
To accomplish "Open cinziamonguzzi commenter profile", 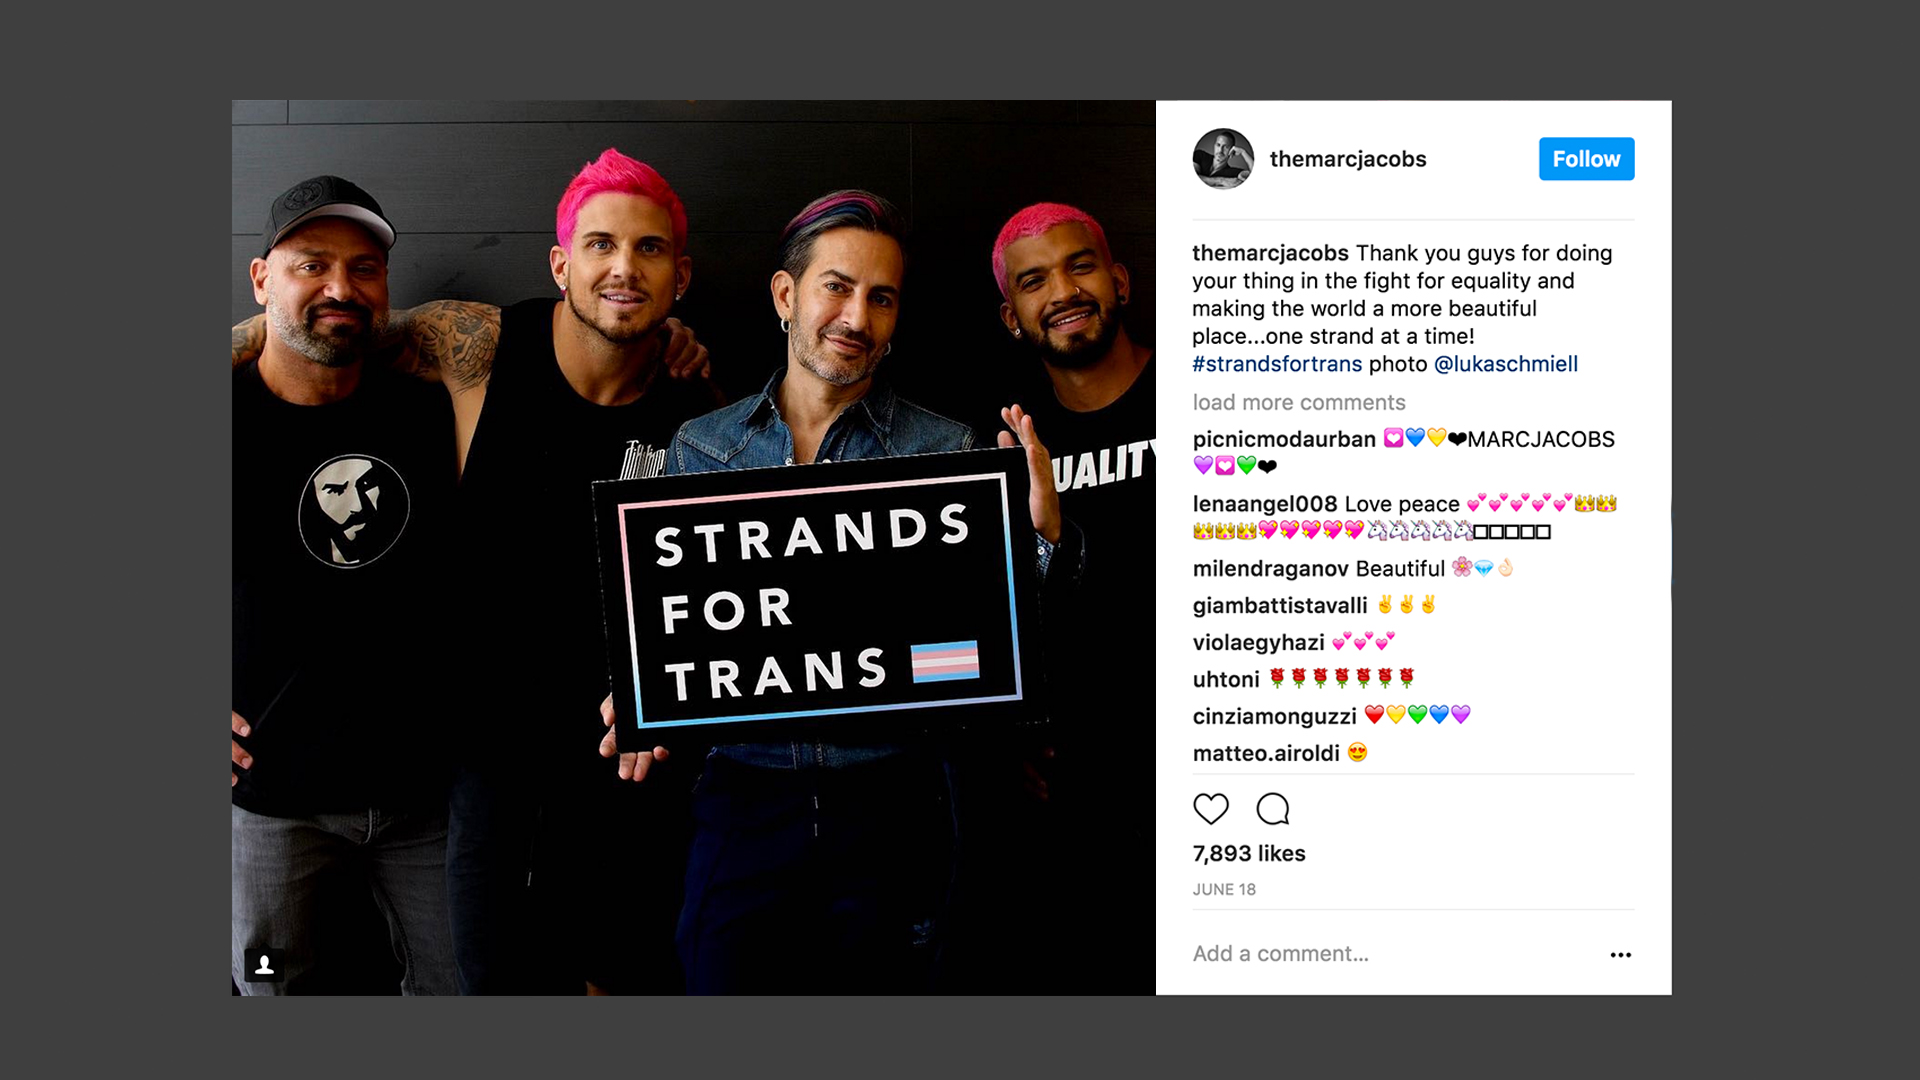I will [1275, 717].
